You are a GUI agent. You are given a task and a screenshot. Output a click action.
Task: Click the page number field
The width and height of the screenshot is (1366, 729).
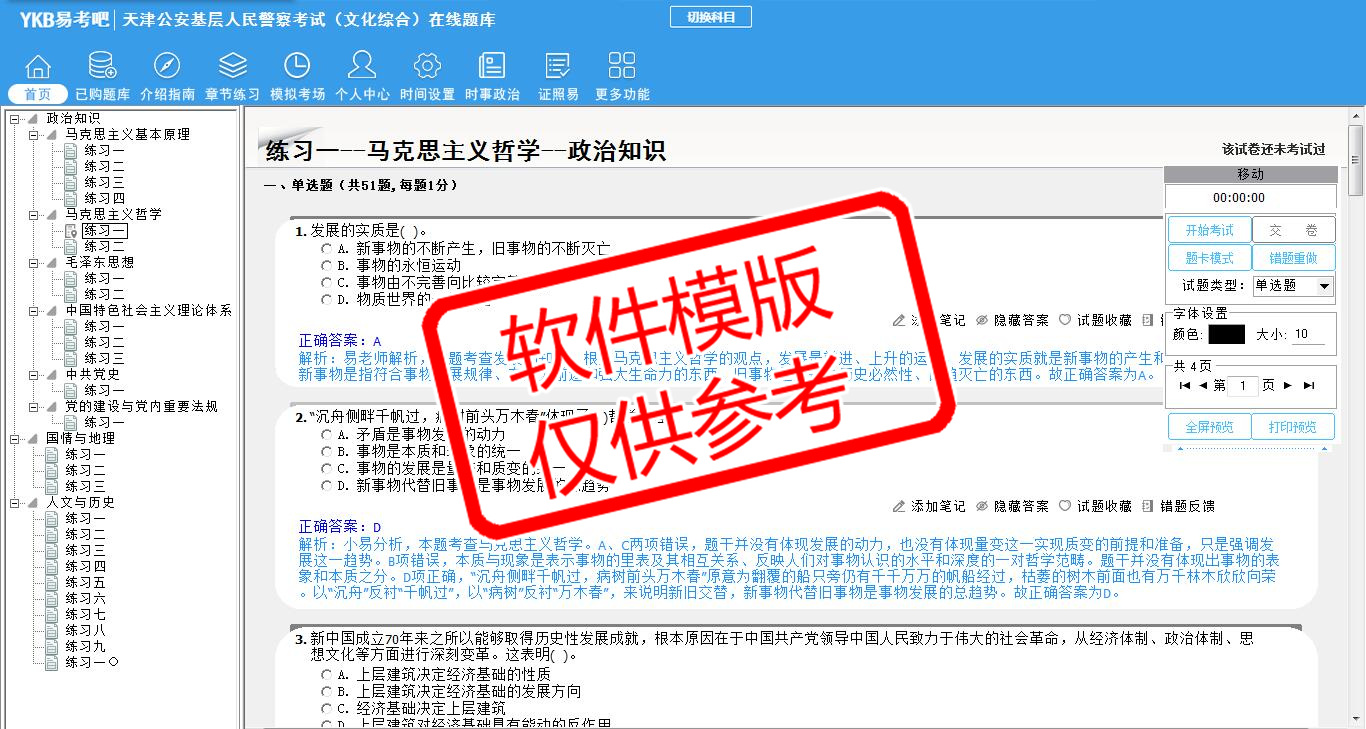click(1243, 385)
